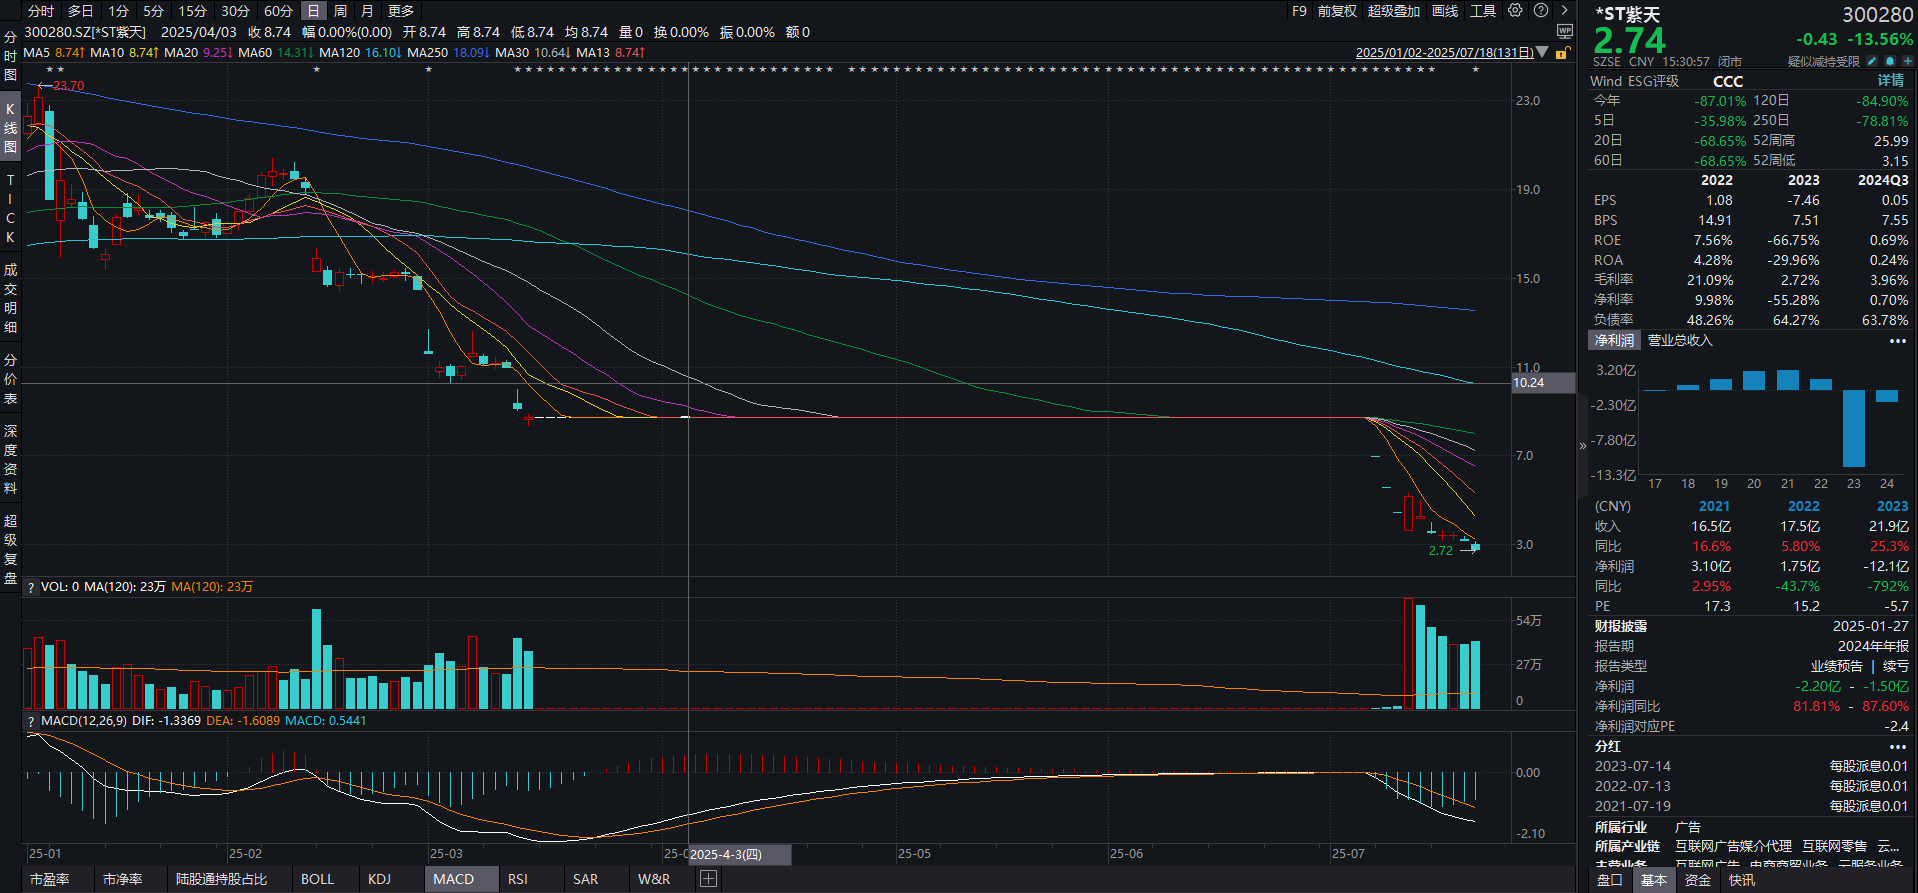Toggle the 前复权 price adjustment

pyautogui.click(x=1337, y=11)
